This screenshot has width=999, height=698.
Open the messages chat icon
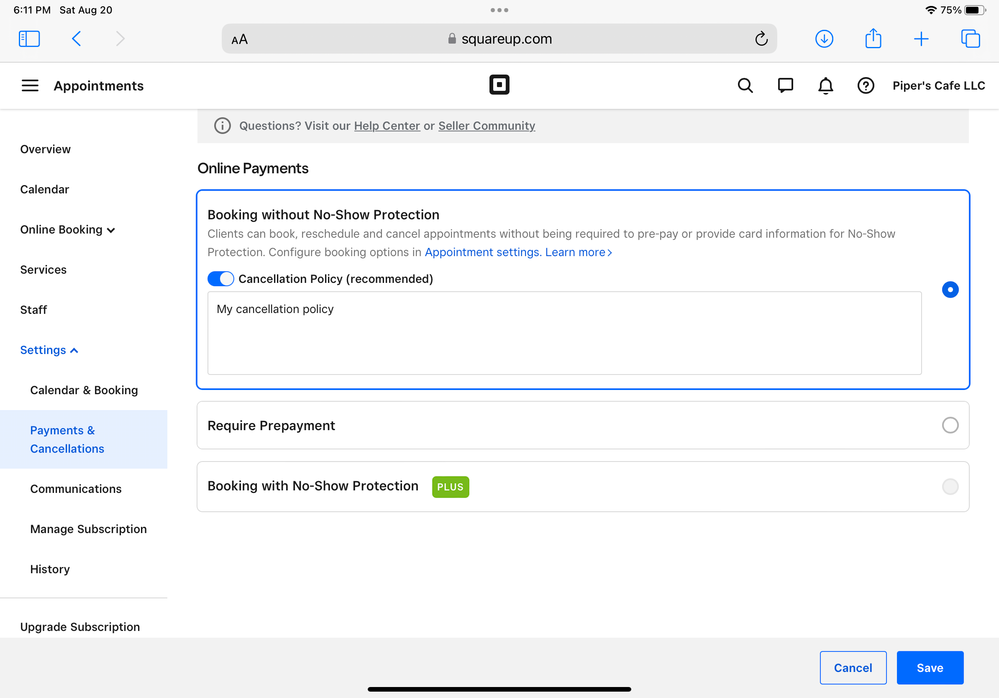785,86
